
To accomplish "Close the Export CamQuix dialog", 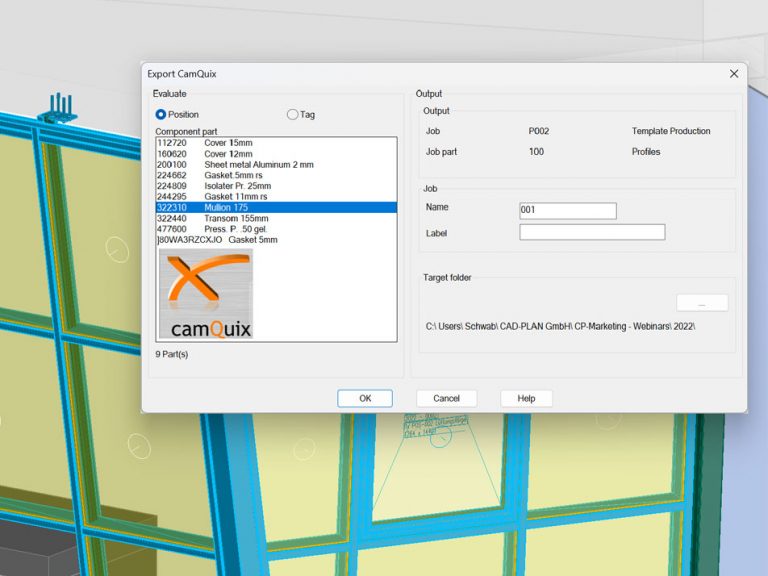I will pos(734,73).
